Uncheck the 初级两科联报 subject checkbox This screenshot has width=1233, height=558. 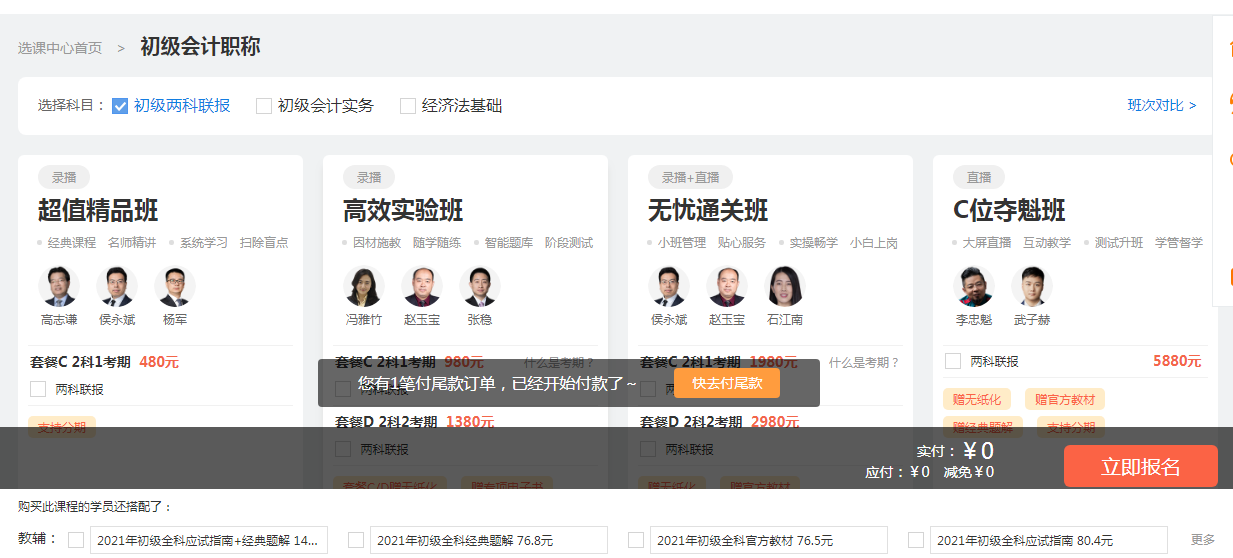120,106
